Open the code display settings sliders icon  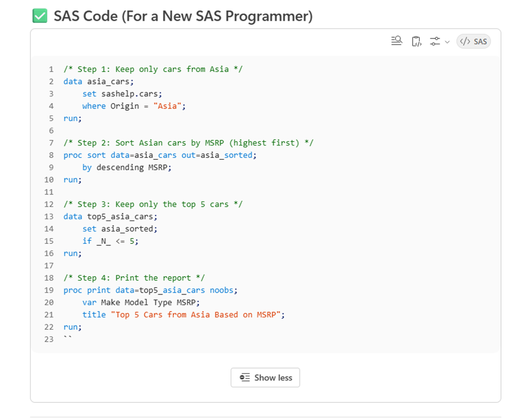click(x=435, y=41)
